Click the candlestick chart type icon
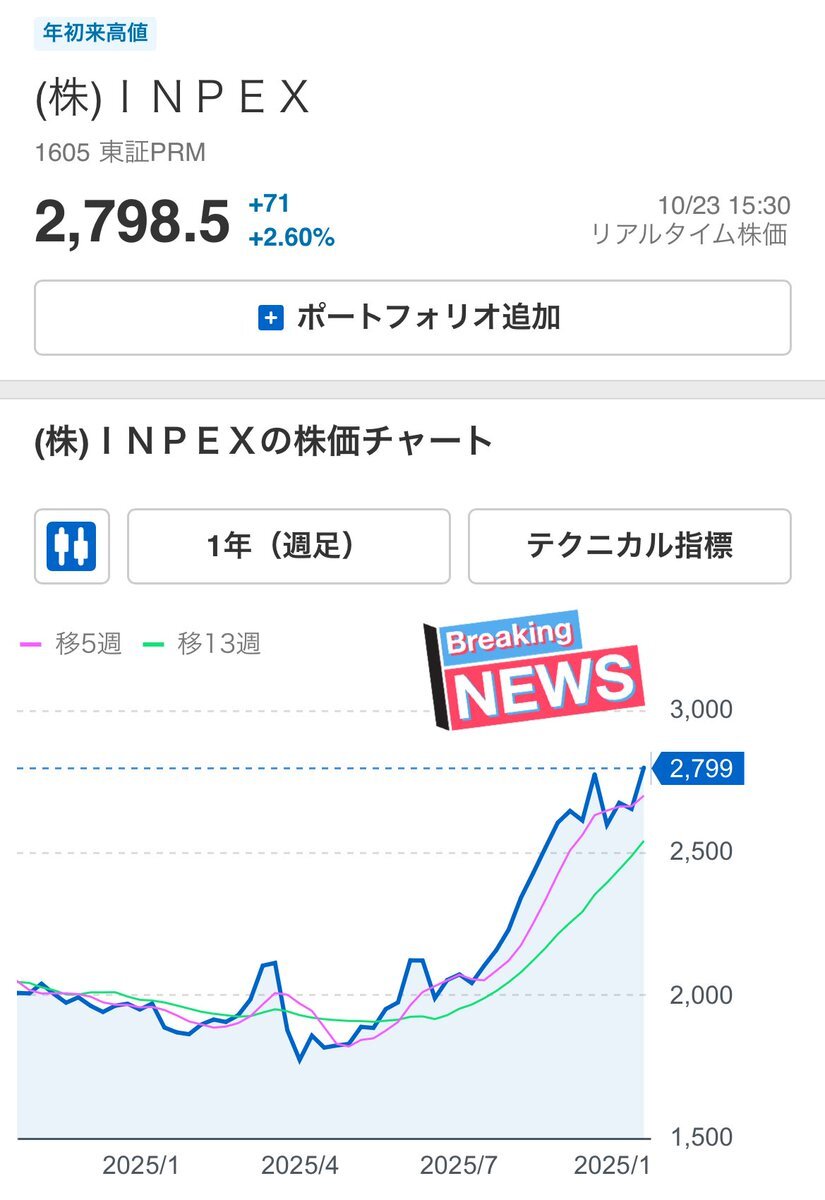Screen dimensions: 825x1200 tap(72, 546)
